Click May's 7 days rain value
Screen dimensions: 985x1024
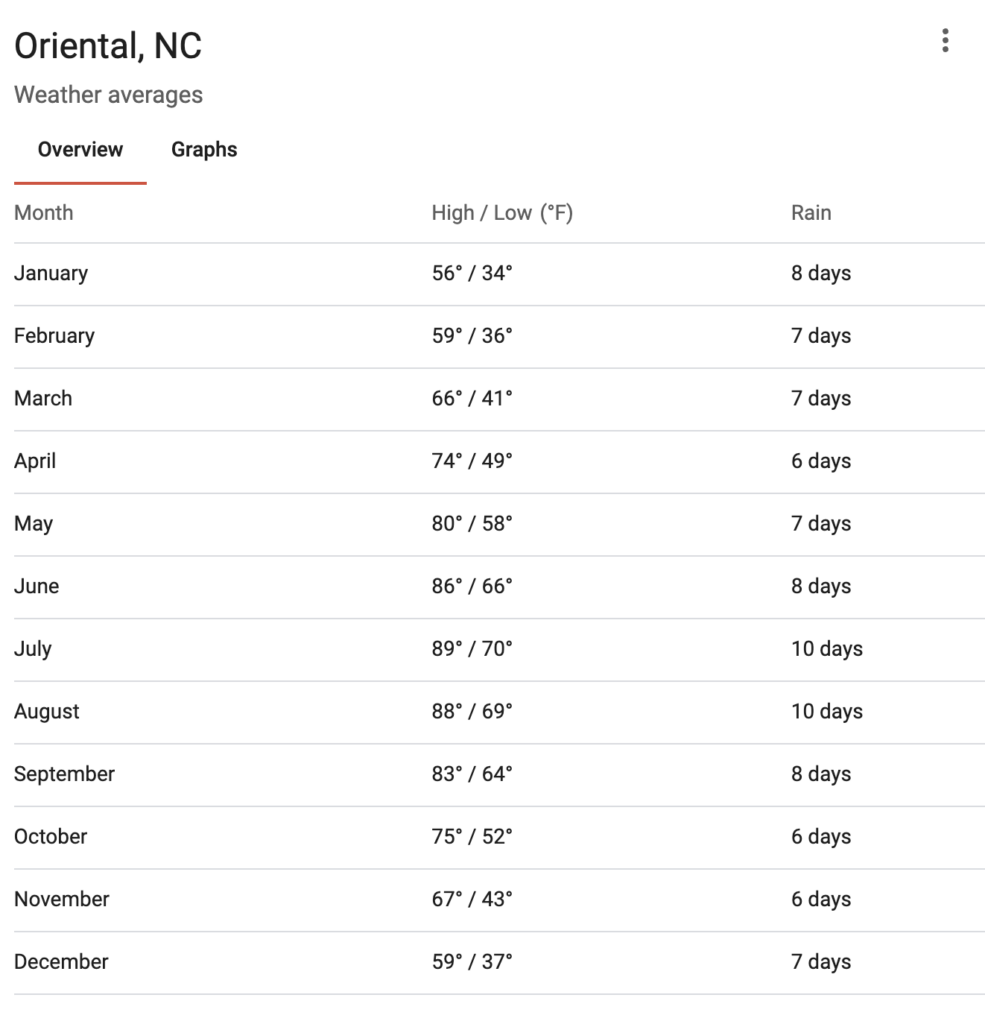(x=820, y=524)
